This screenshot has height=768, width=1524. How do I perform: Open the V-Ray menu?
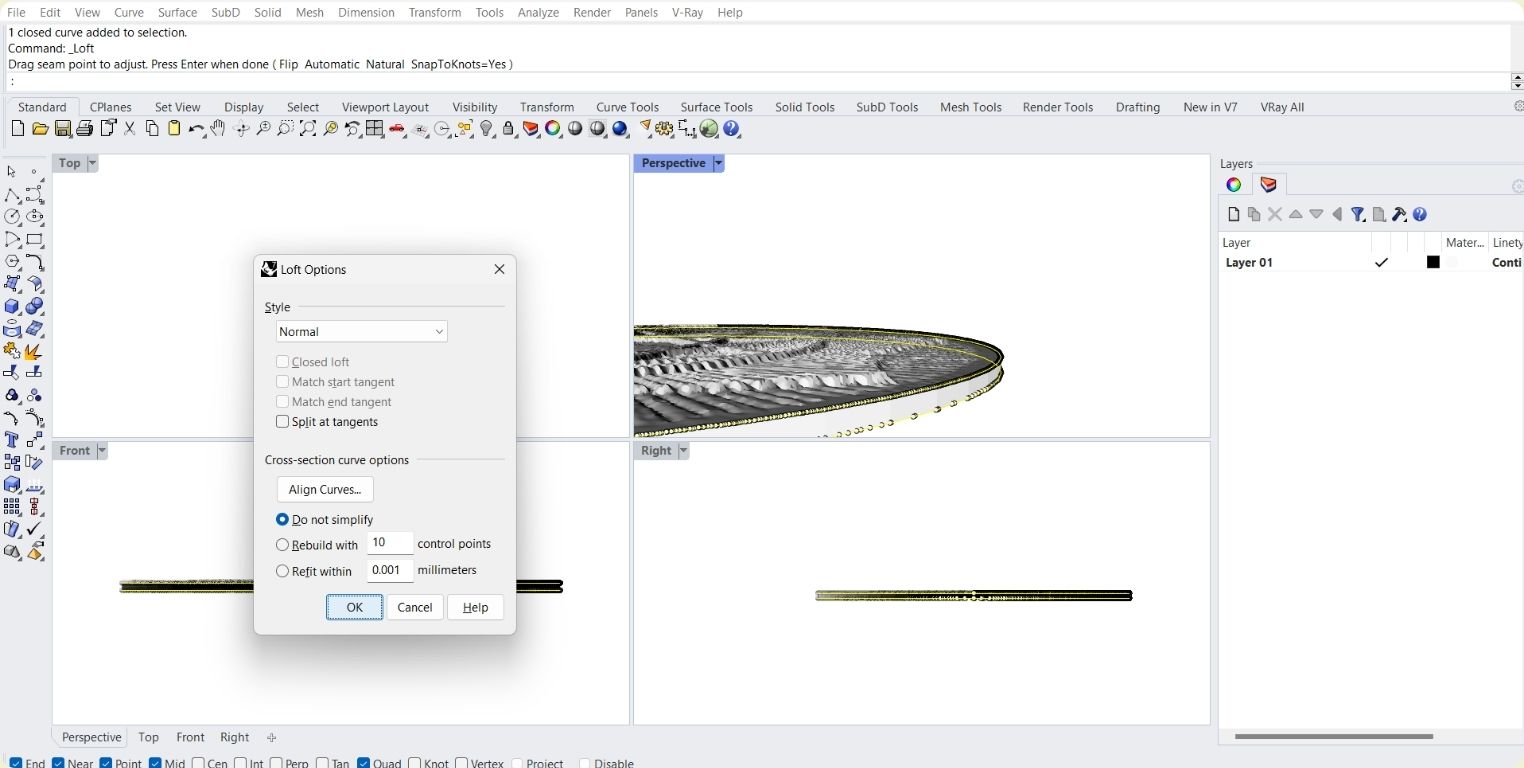click(687, 12)
